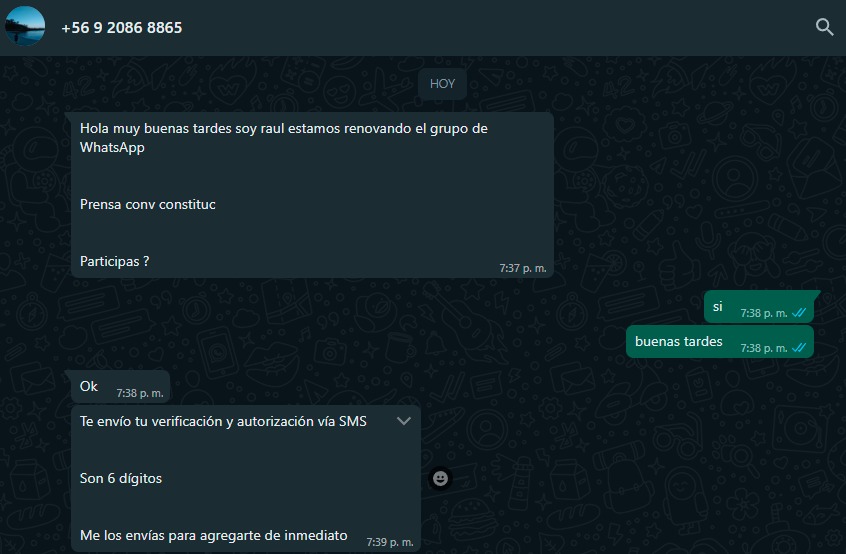Open contact info for +56 9 2086 8865
The width and height of the screenshot is (846, 554).
click(122, 28)
